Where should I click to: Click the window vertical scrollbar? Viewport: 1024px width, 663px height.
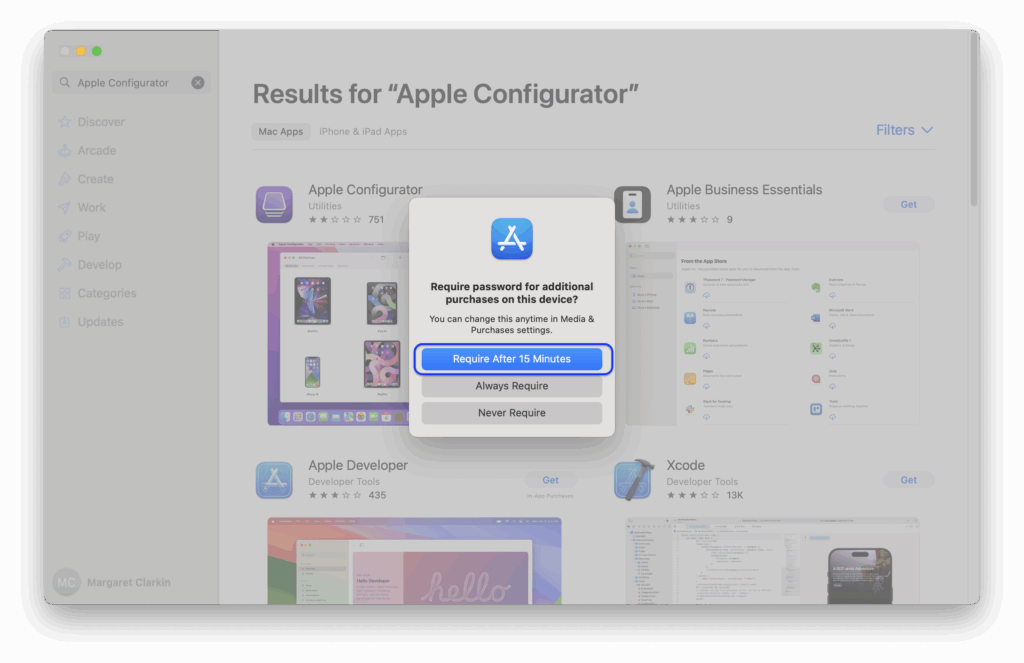[x=974, y=121]
